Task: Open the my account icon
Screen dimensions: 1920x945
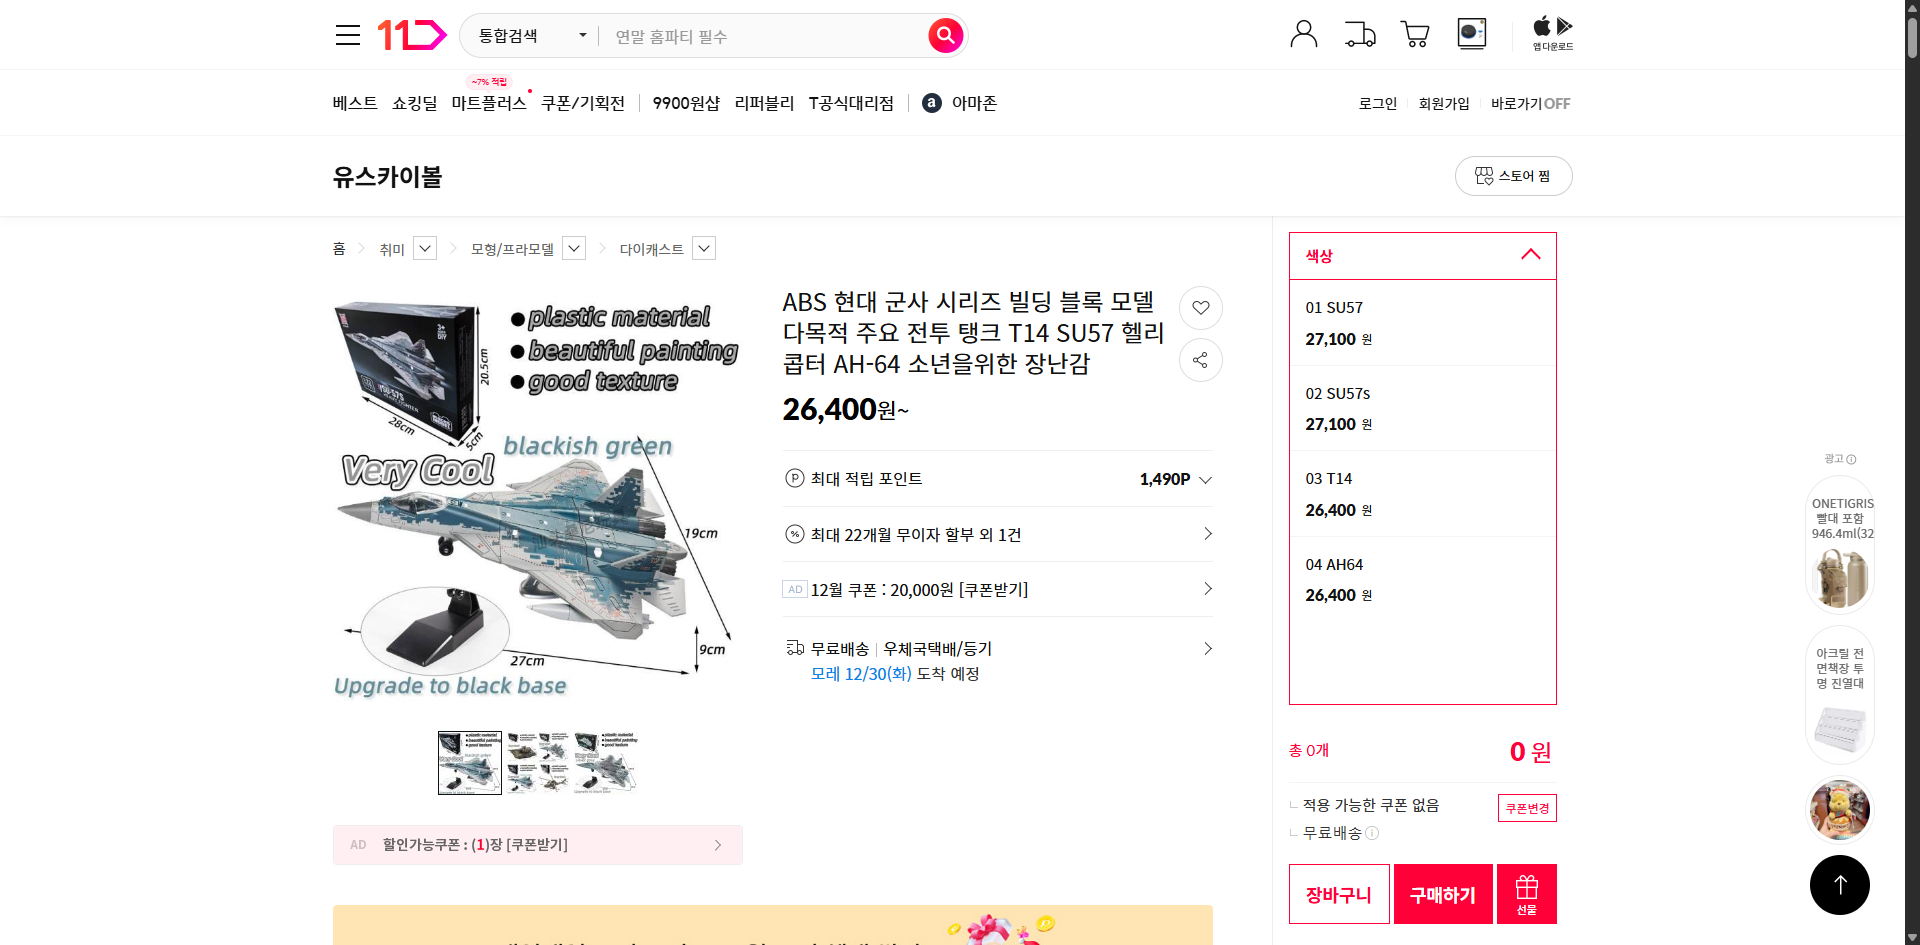Action: [x=1303, y=33]
